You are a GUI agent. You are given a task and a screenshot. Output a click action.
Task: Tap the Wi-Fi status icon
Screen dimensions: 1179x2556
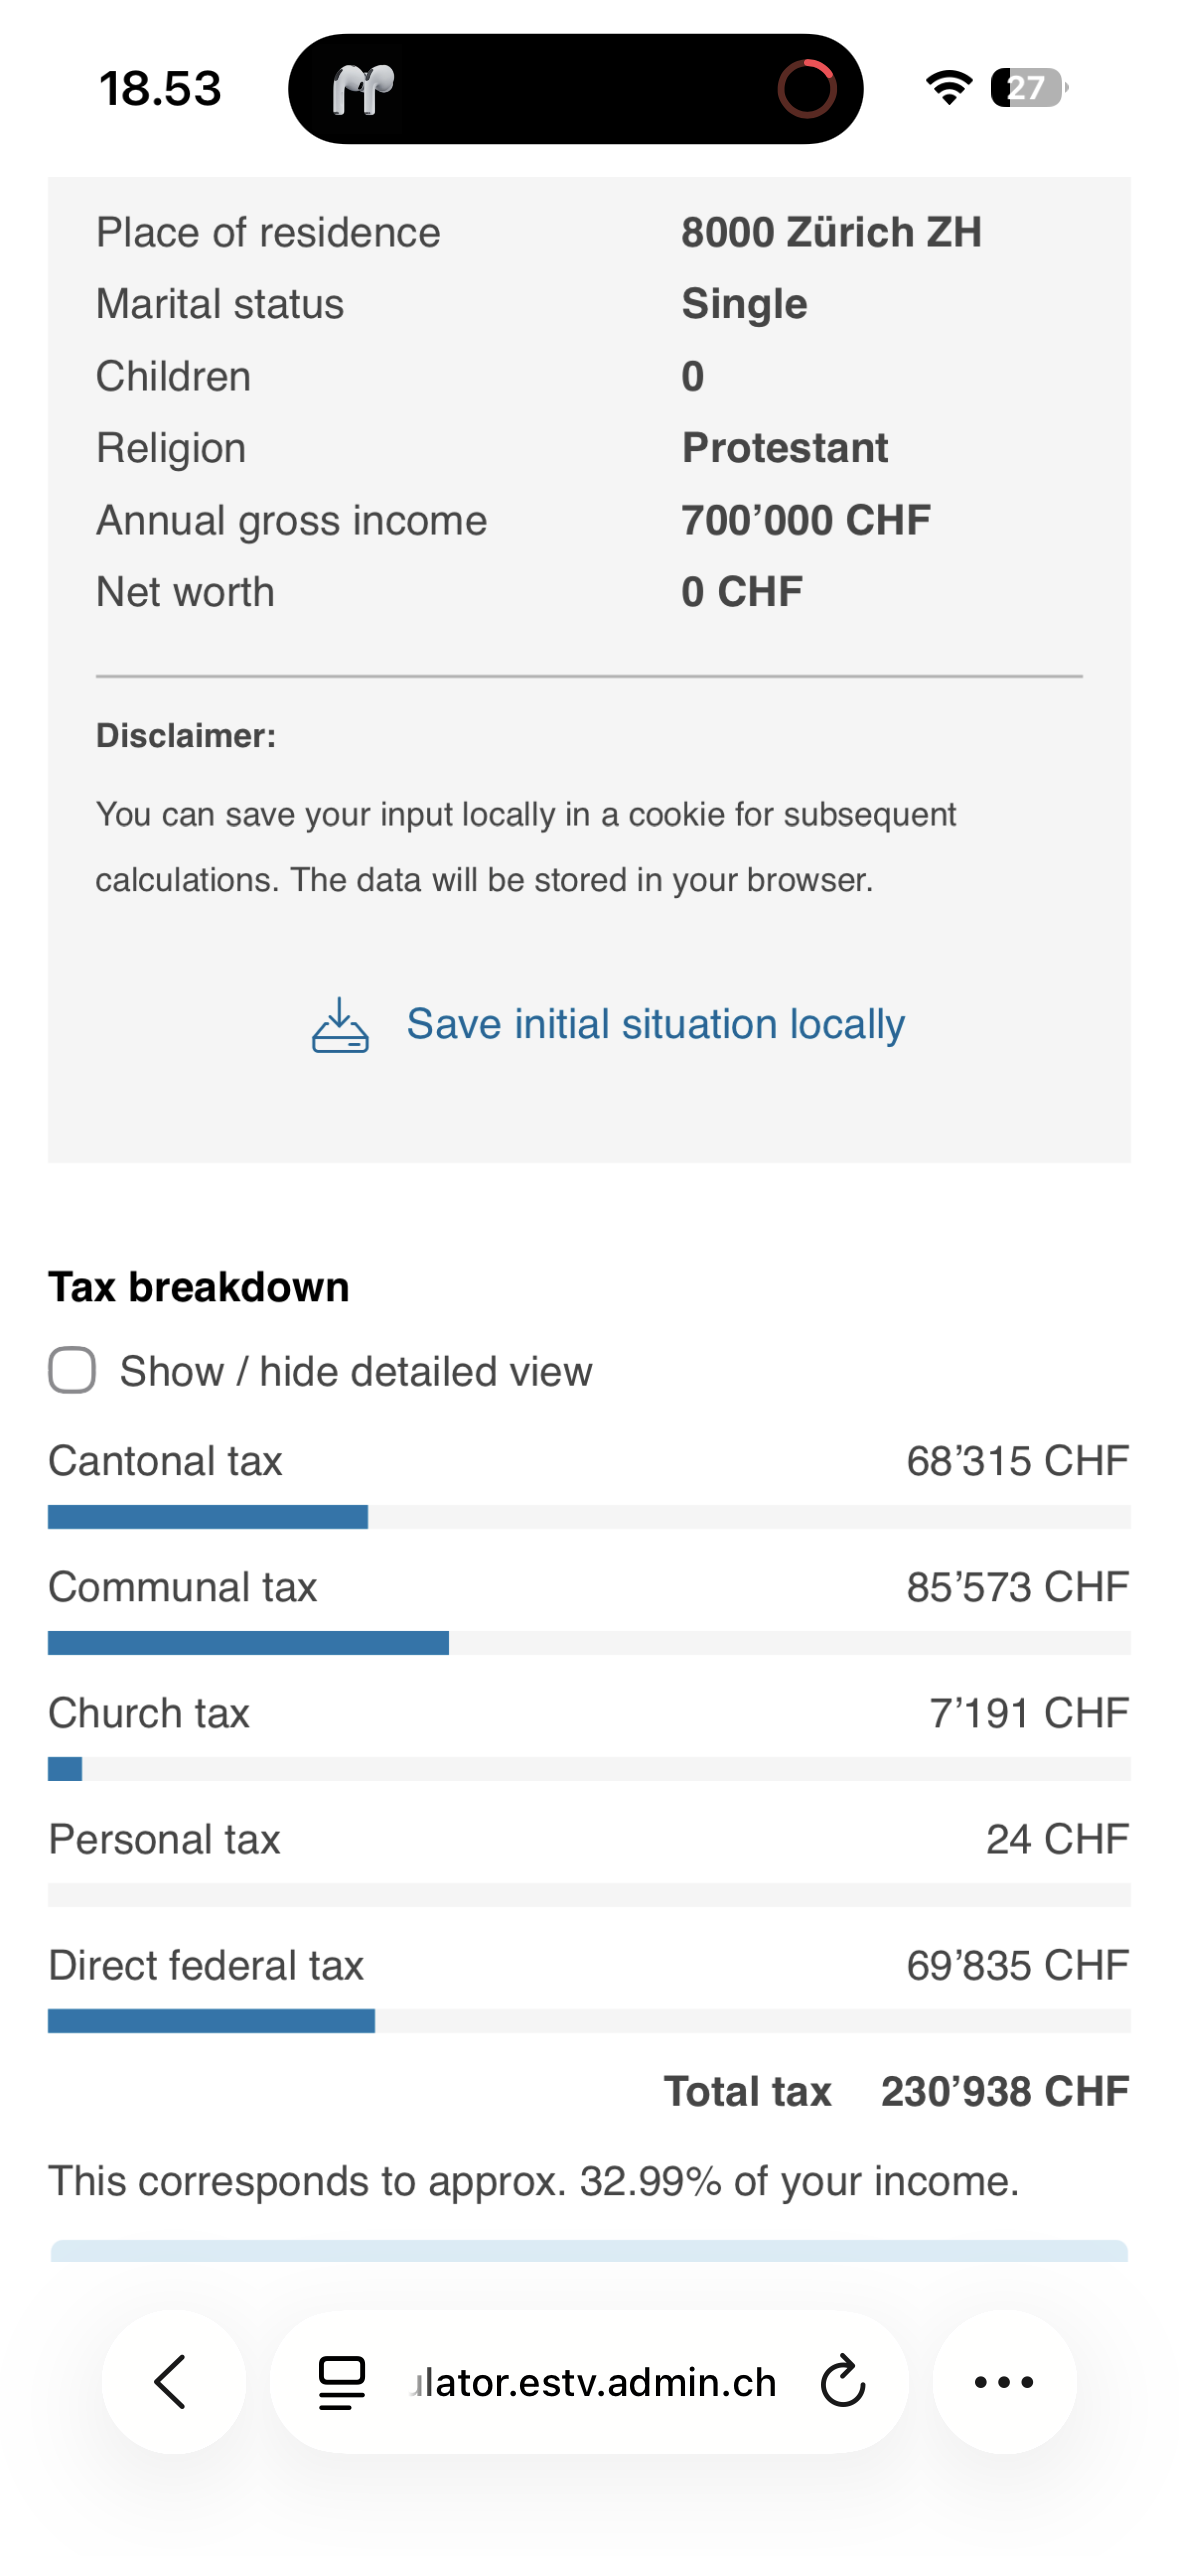coord(948,88)
